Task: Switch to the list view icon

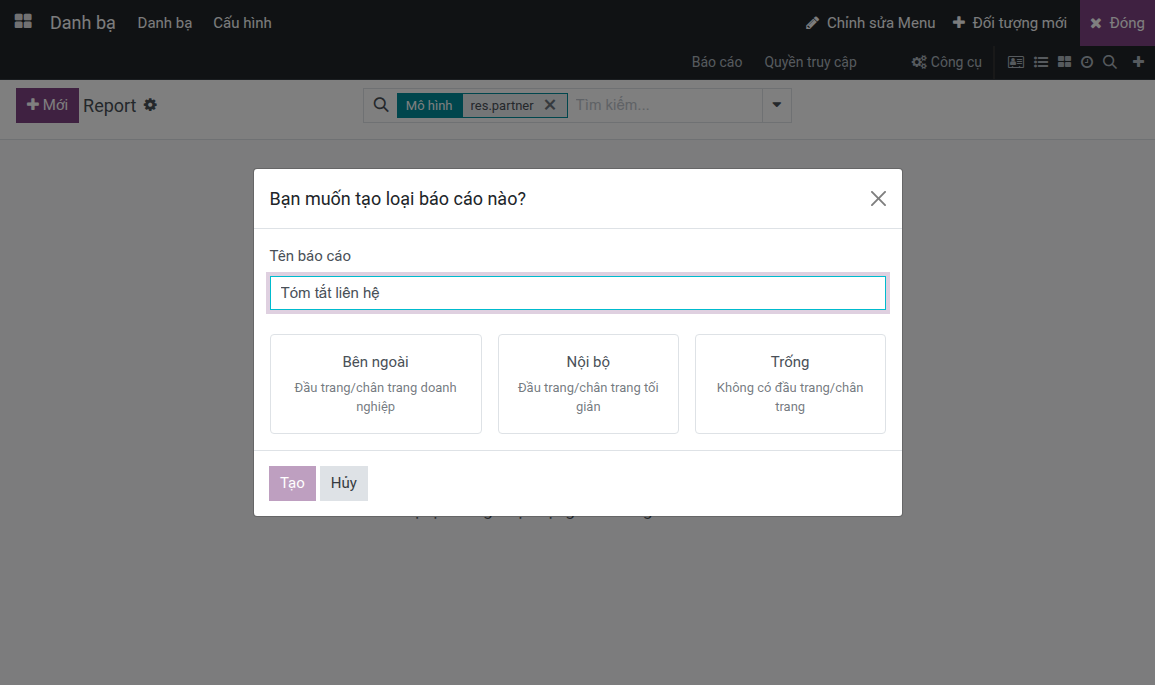Action: (1041, 62)
